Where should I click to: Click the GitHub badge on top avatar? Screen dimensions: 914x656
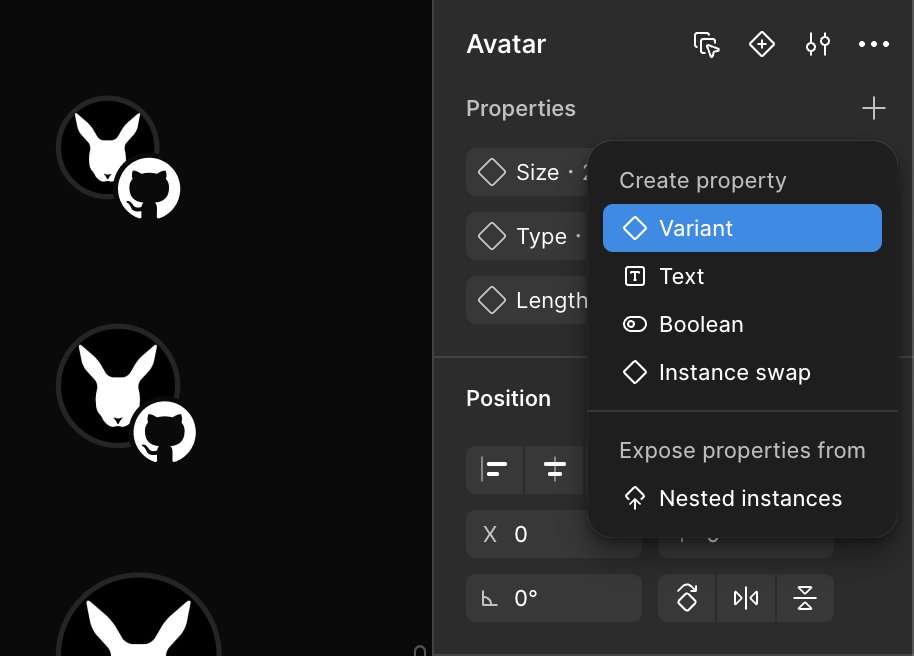coord(149,189)
